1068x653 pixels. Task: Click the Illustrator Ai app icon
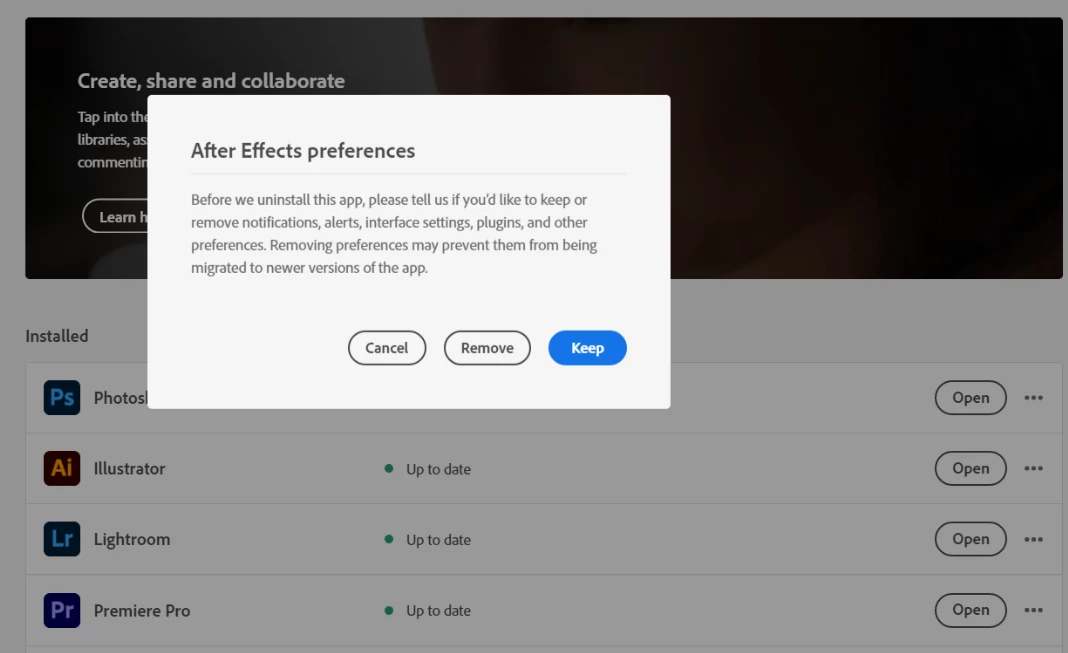(62, 468)
